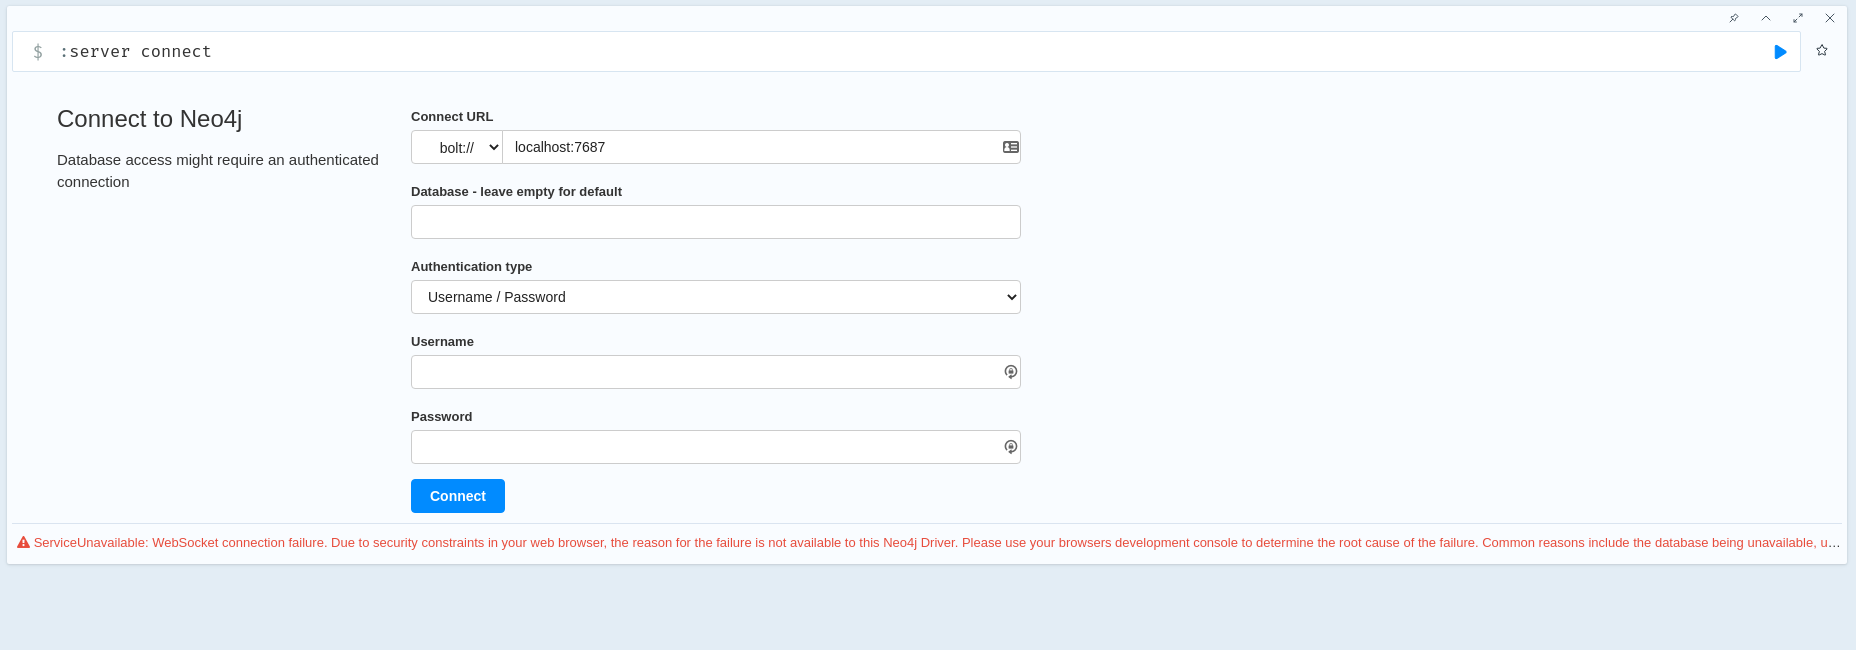This screenshot has width=1856, height=650.
Task: Open the bolt:// protocol dropdown
Action: coord(457,147)
